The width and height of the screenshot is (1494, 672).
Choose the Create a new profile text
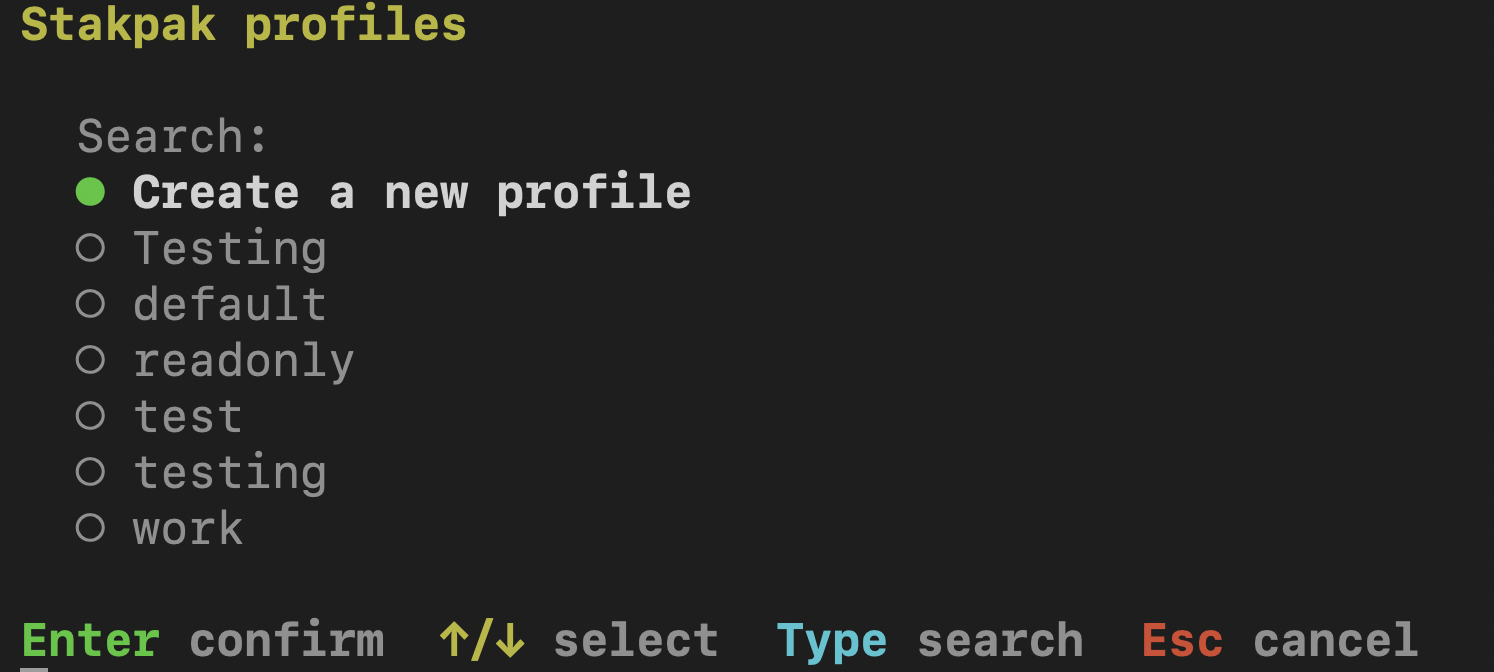tap(411, 192)
